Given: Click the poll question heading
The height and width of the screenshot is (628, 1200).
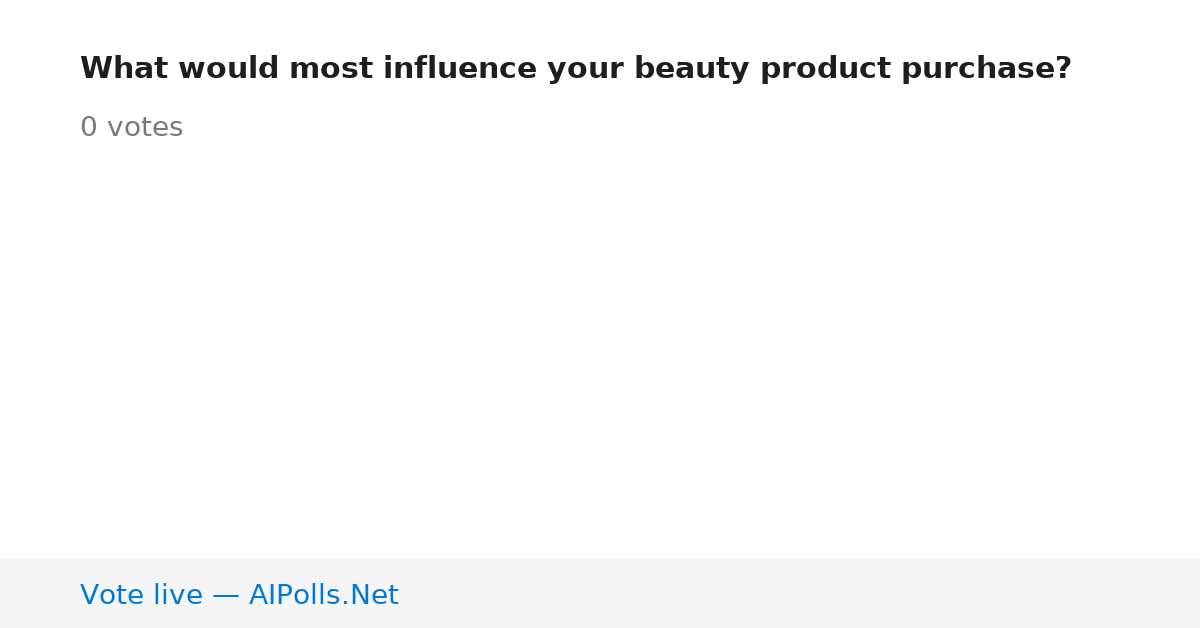Looking at the screenshot, I should 576,69.
